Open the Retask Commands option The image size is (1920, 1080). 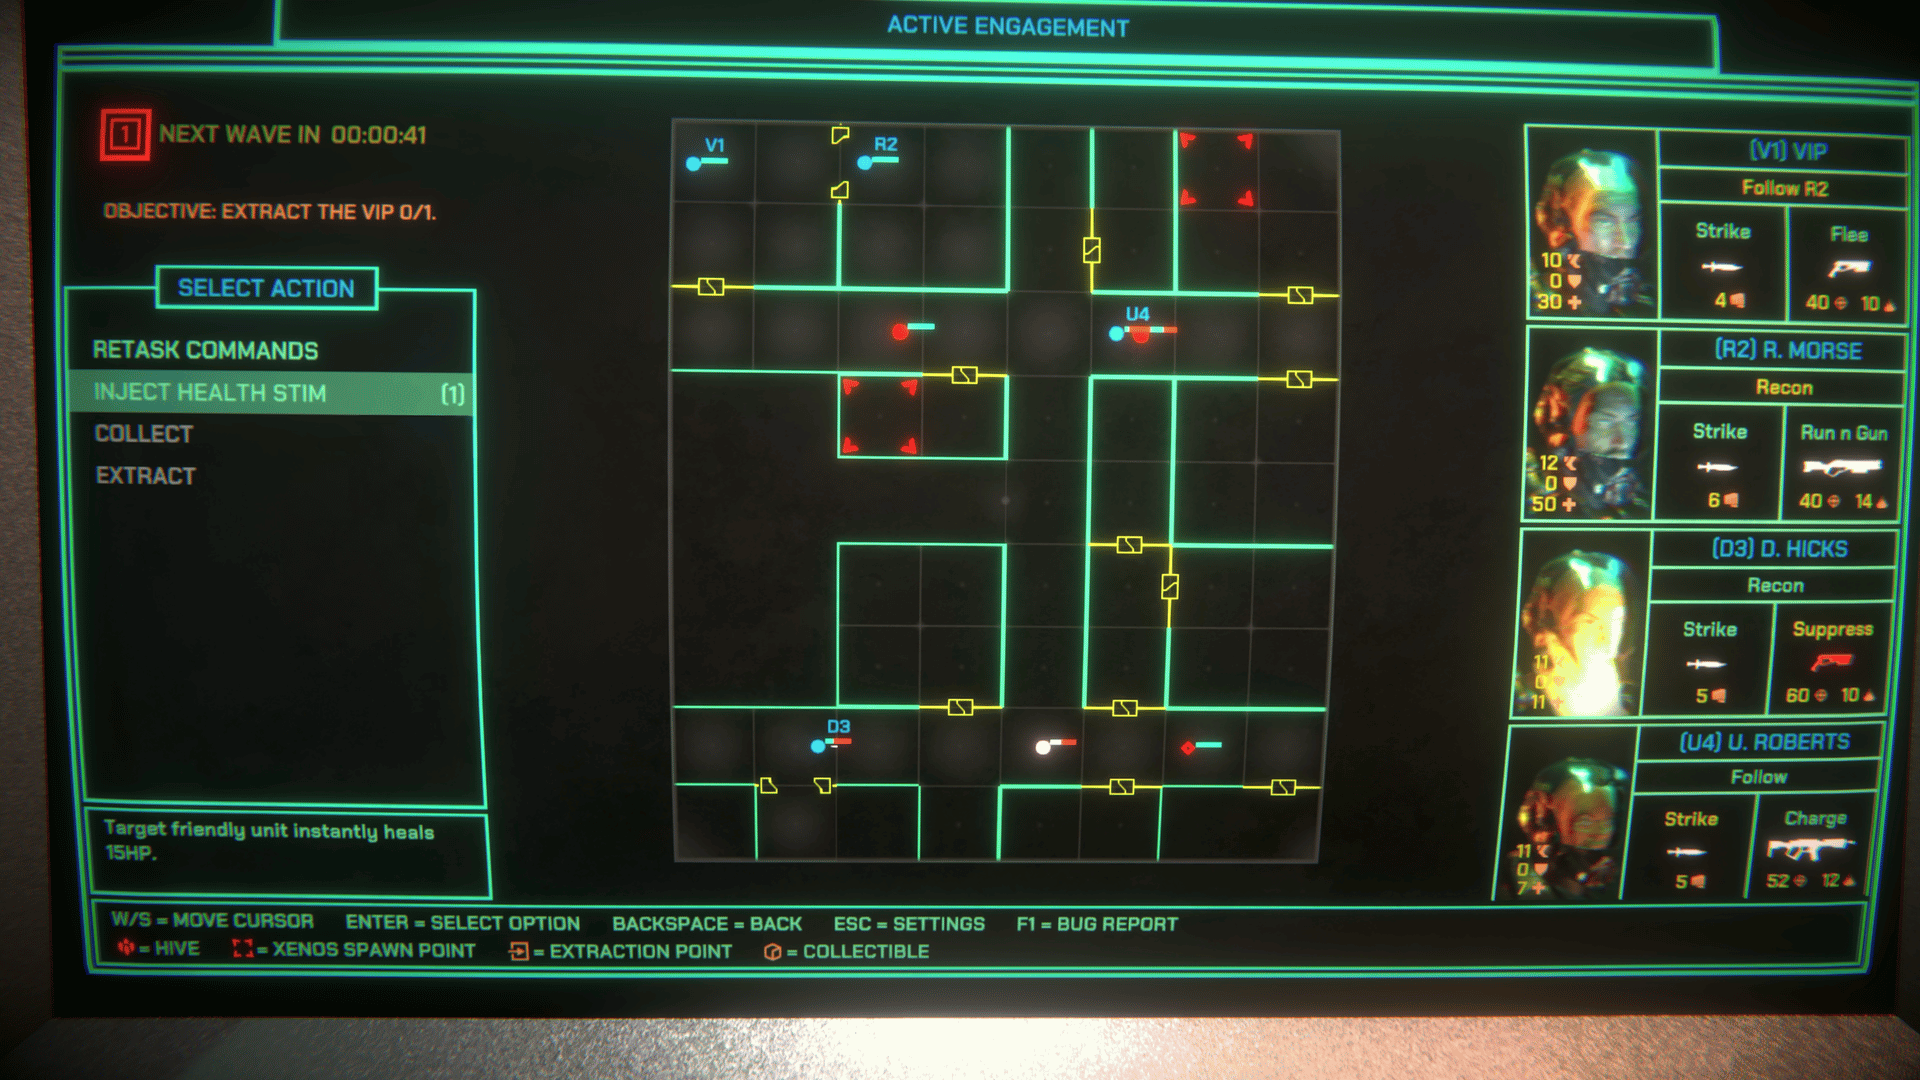point(205,350)
